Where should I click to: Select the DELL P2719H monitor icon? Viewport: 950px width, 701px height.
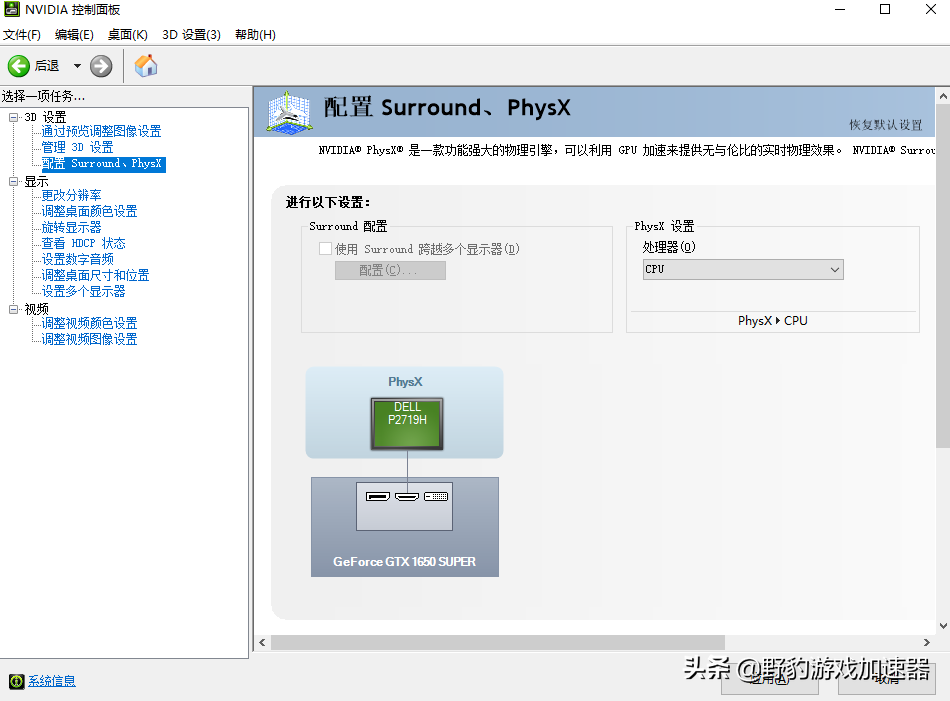[407, 424]
